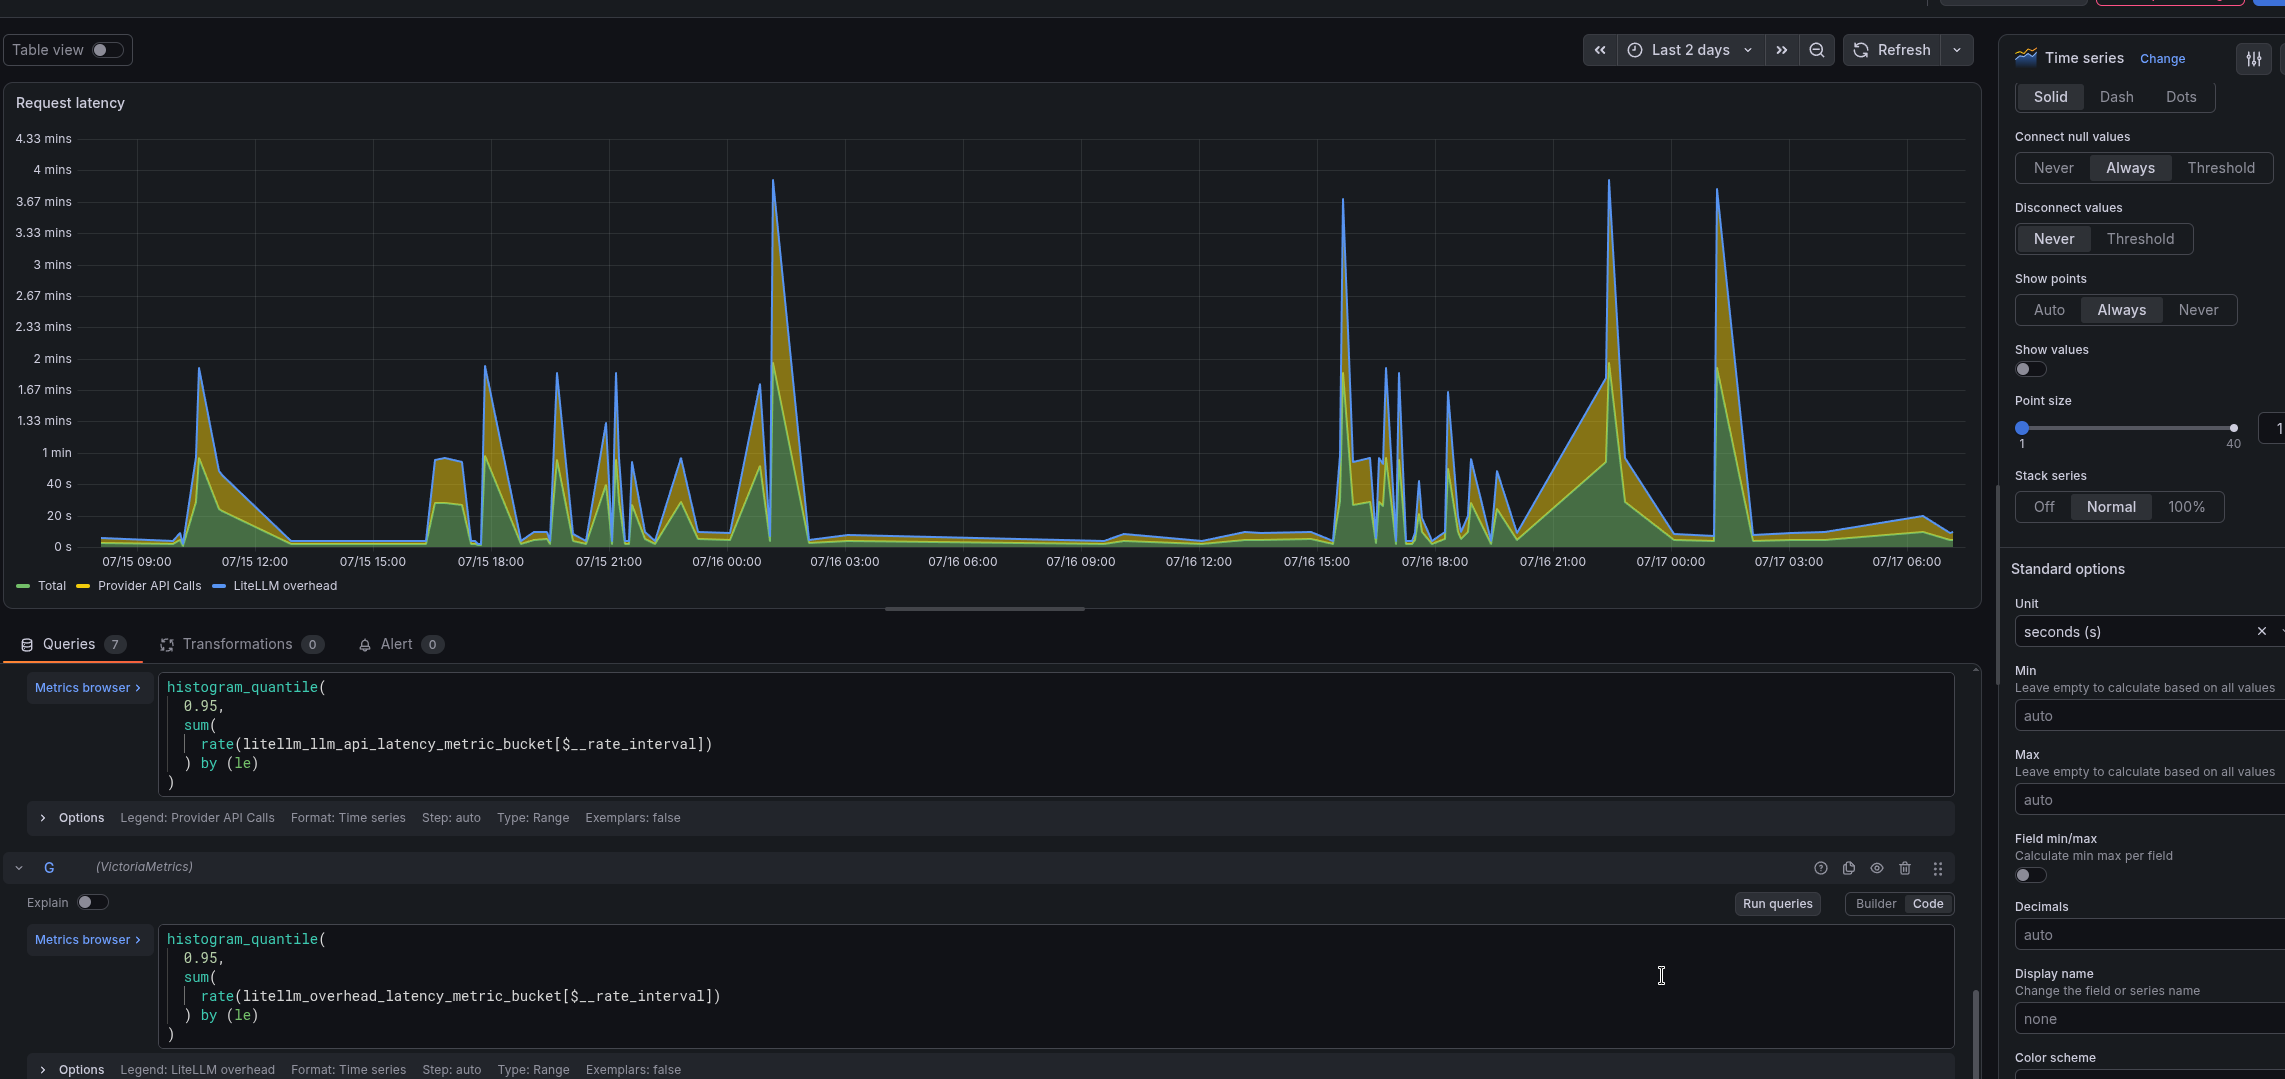This screenshot has width=2285, height=1079.
Task: Toggle the Field min/max switch
Action: click(x=2030, y=875)
